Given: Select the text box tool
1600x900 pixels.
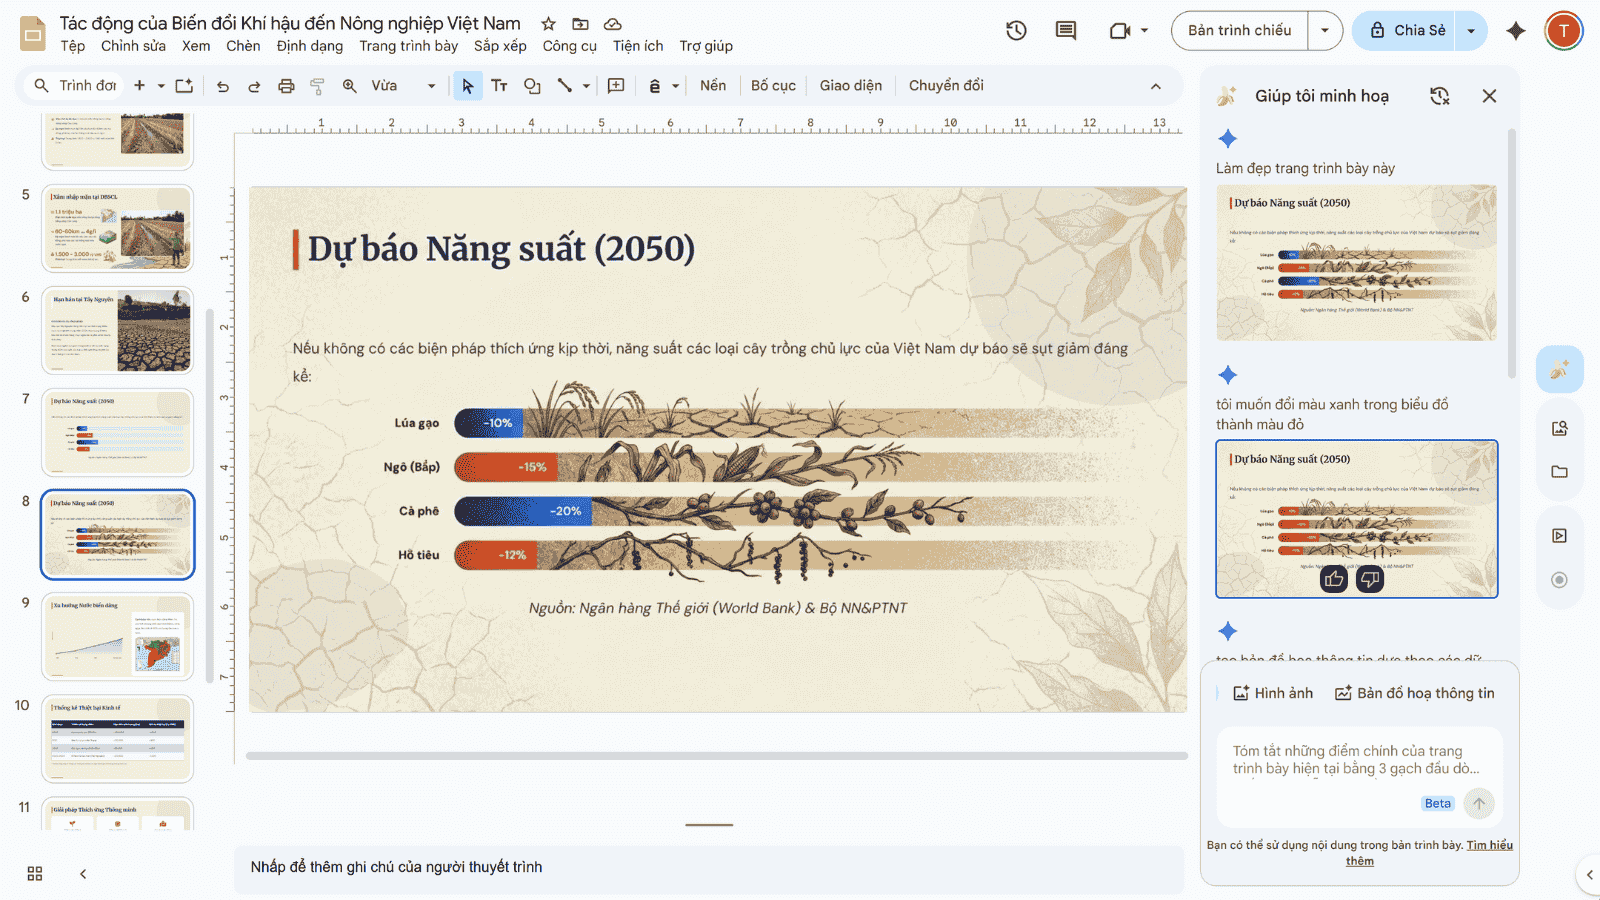Looking at the screenshot, I should (x=499, y=86).
